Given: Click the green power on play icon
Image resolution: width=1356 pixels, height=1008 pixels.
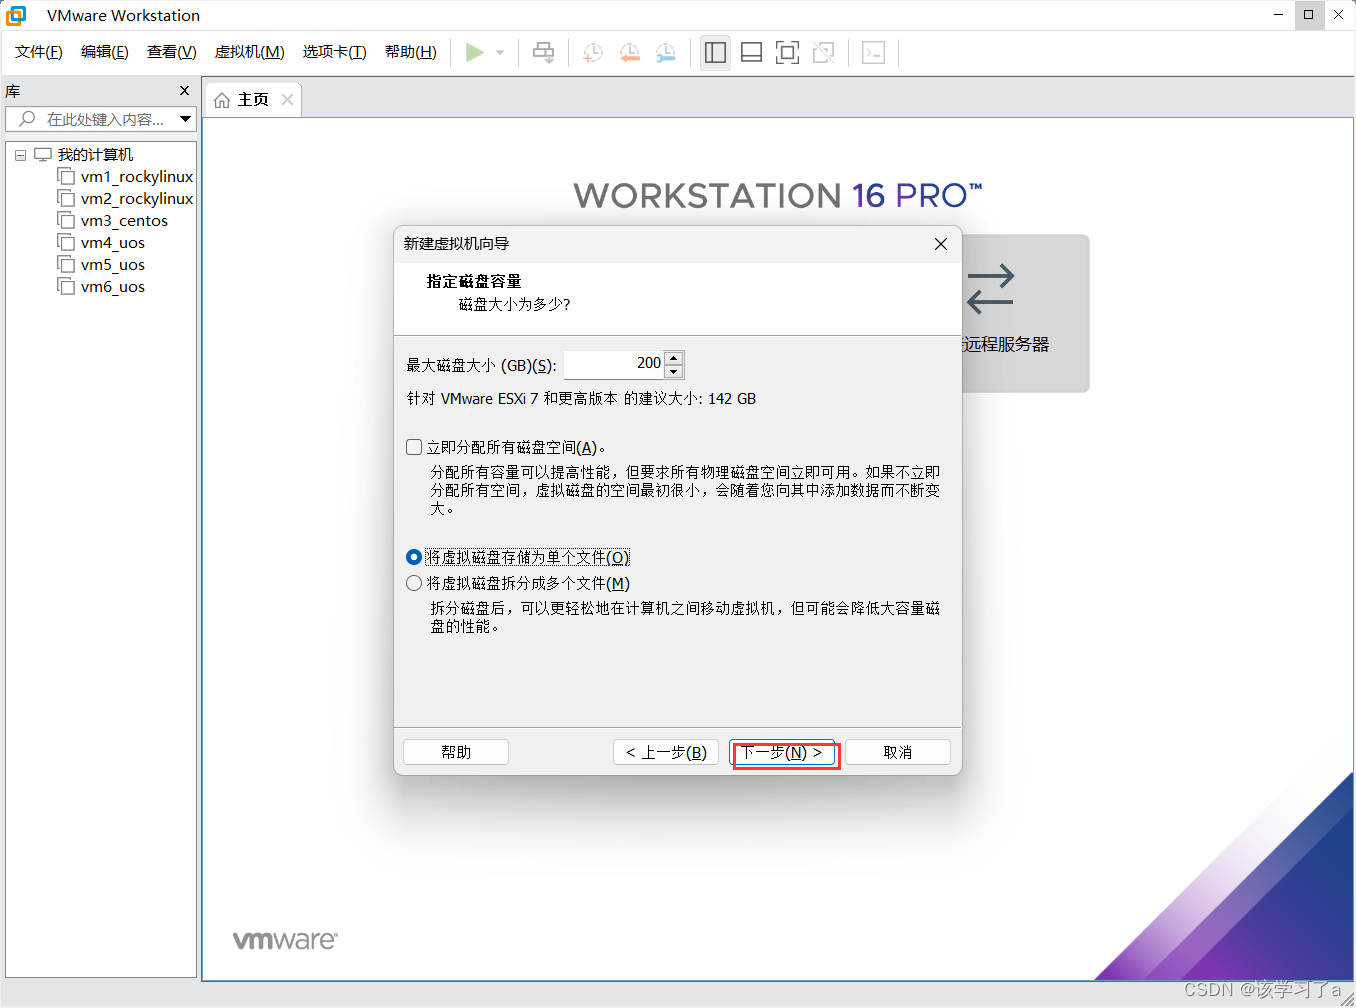Looking at the screenshot, I should click(x=475, y=52).
